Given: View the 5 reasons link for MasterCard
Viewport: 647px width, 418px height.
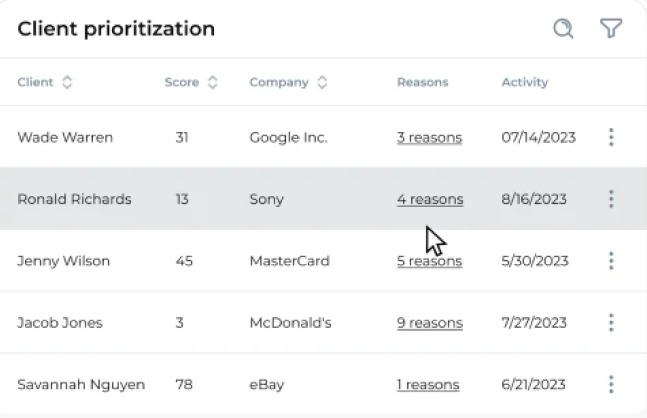Looking at the screenshot, I should [430, 261].
